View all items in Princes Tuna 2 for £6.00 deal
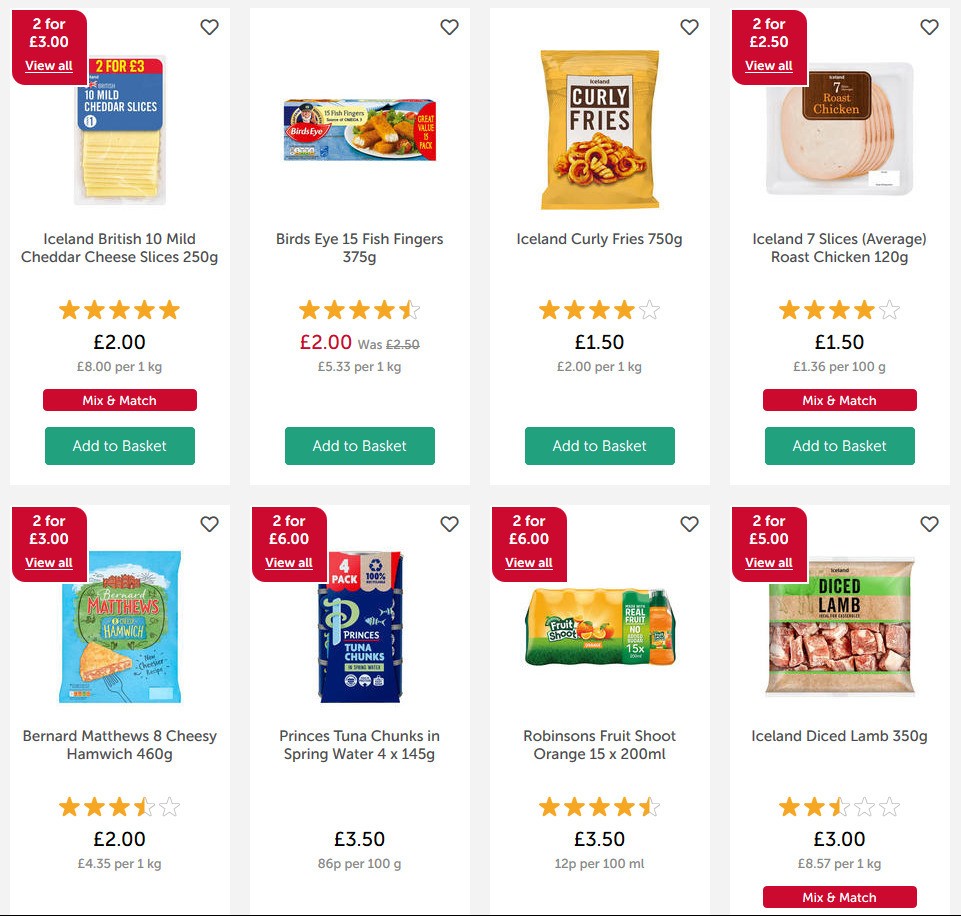The width and height of the screenshot is (961, 916). [x=288, y=563]
